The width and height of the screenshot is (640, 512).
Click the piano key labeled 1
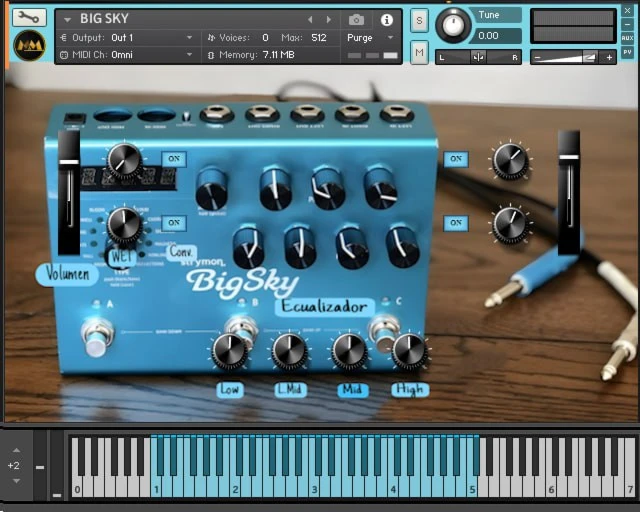pyautogui.click(x=156, y=489)
